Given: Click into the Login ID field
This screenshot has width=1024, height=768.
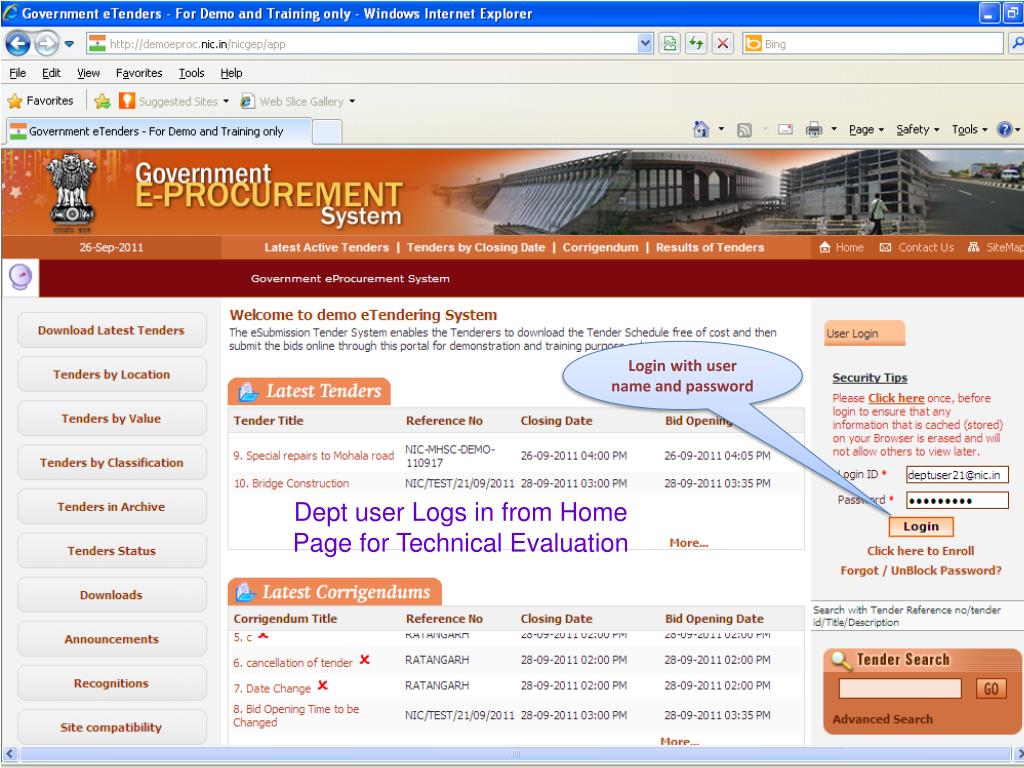Looking at the screenshot, I should tap(957, 475).
